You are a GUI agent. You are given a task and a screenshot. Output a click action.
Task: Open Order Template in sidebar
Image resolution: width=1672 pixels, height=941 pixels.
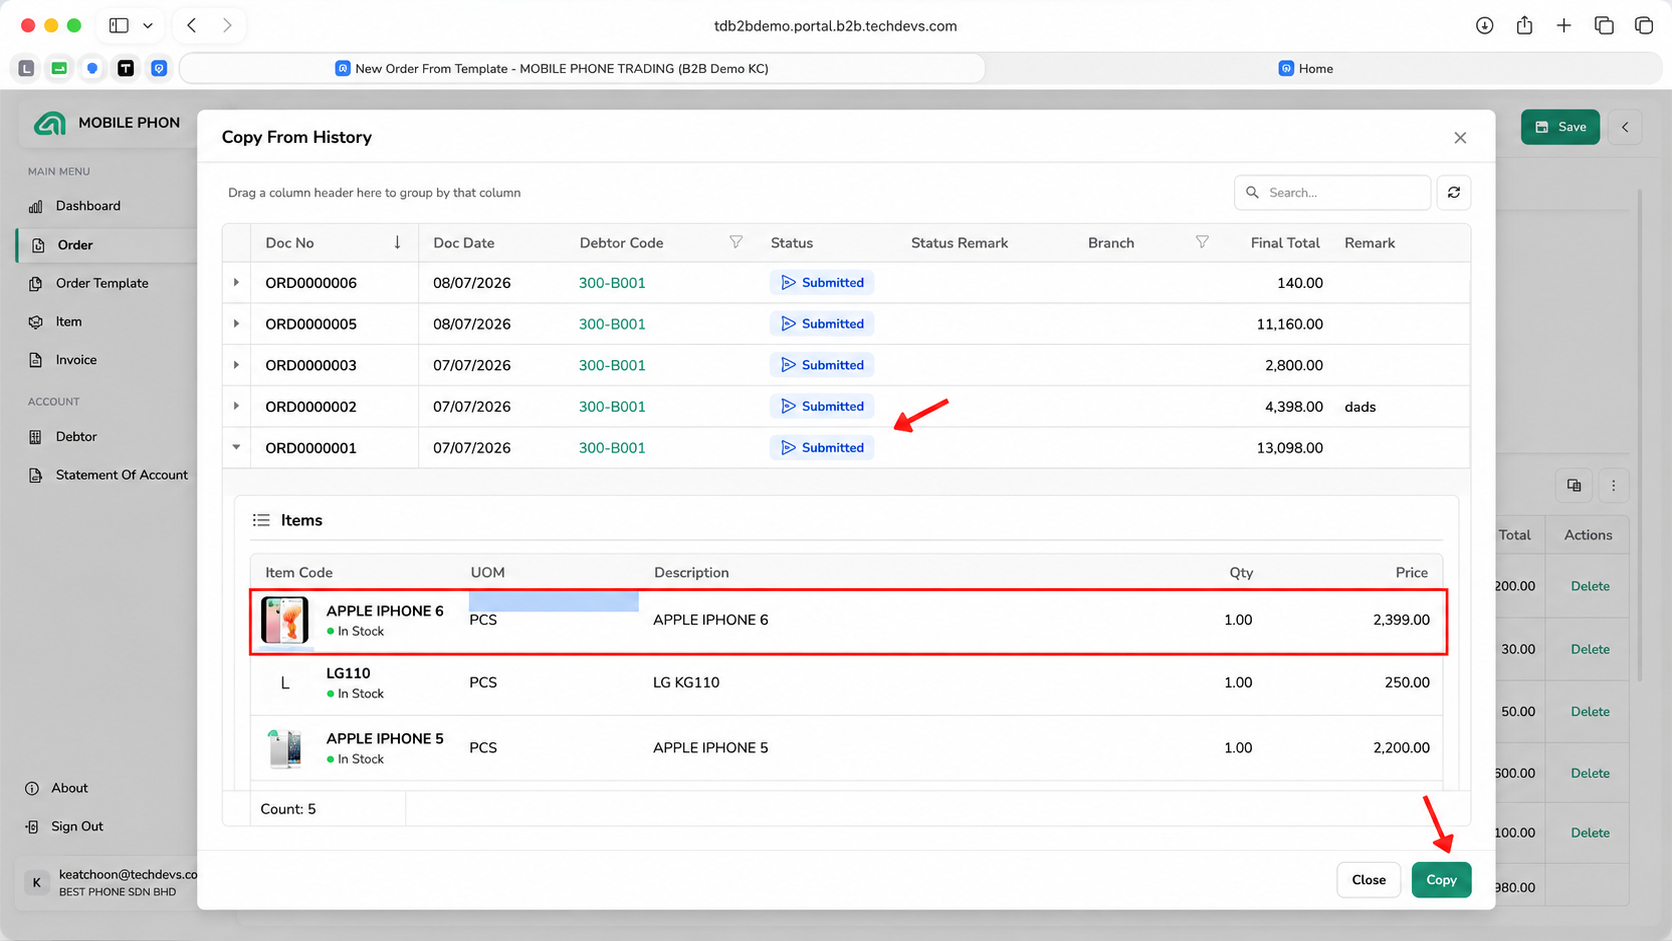[x=102, y=283]
